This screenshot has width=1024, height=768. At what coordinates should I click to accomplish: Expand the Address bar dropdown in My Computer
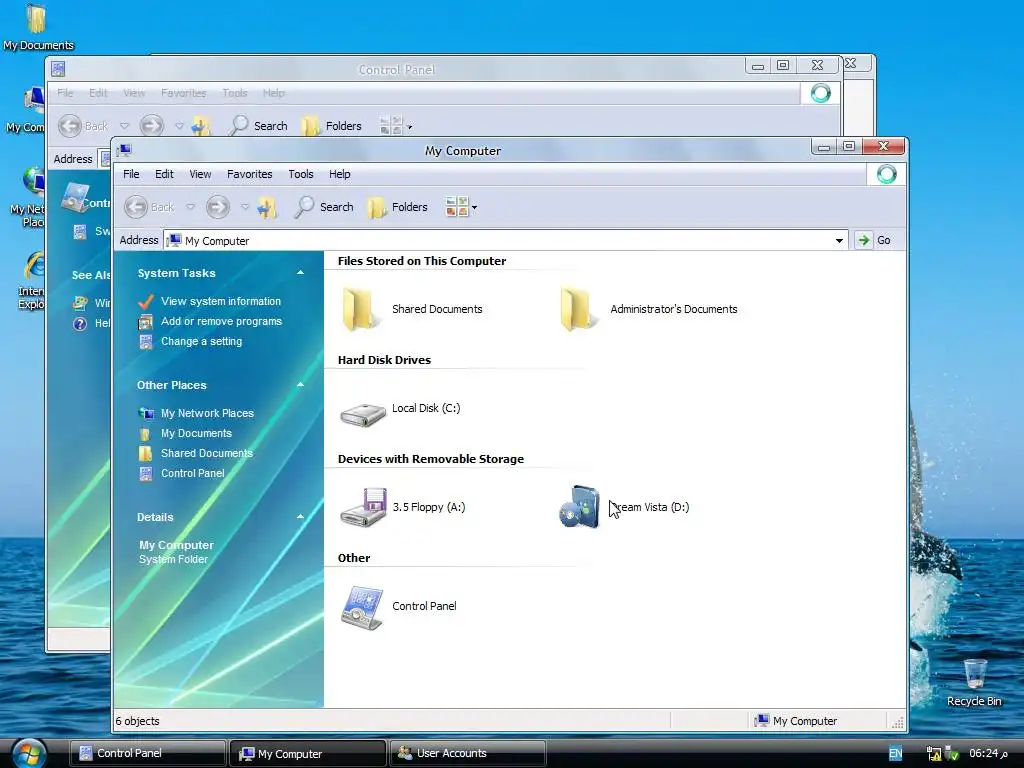tap(839, 240)
